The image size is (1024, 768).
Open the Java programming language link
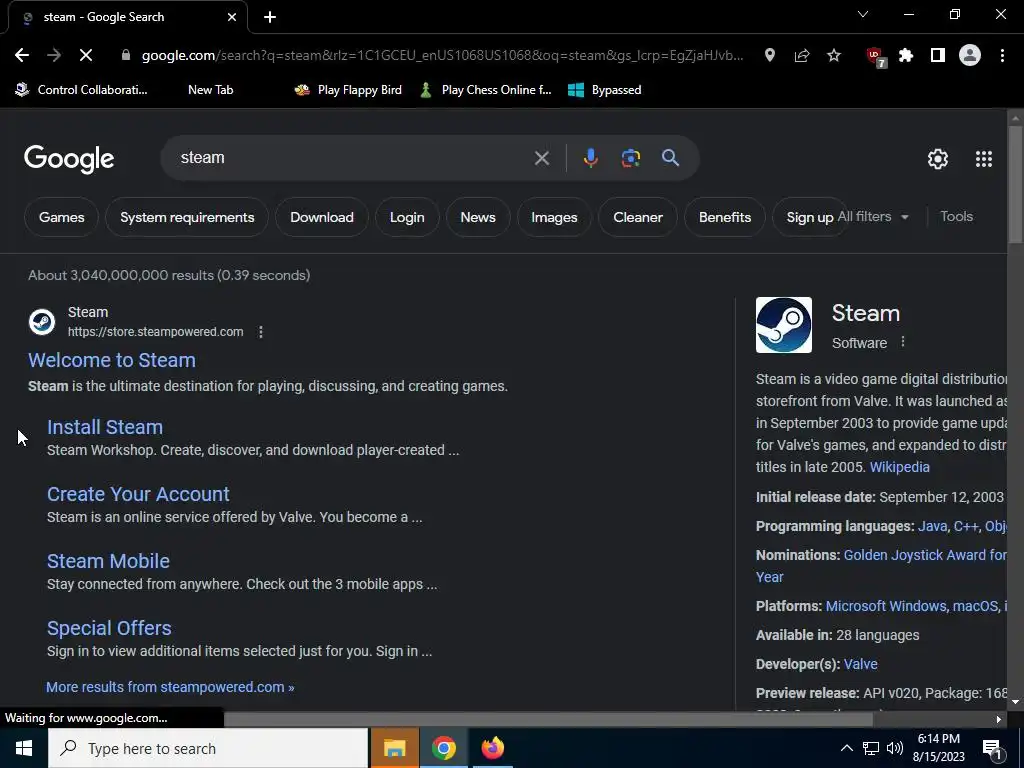pyautogui.click(x=932, y=526)
